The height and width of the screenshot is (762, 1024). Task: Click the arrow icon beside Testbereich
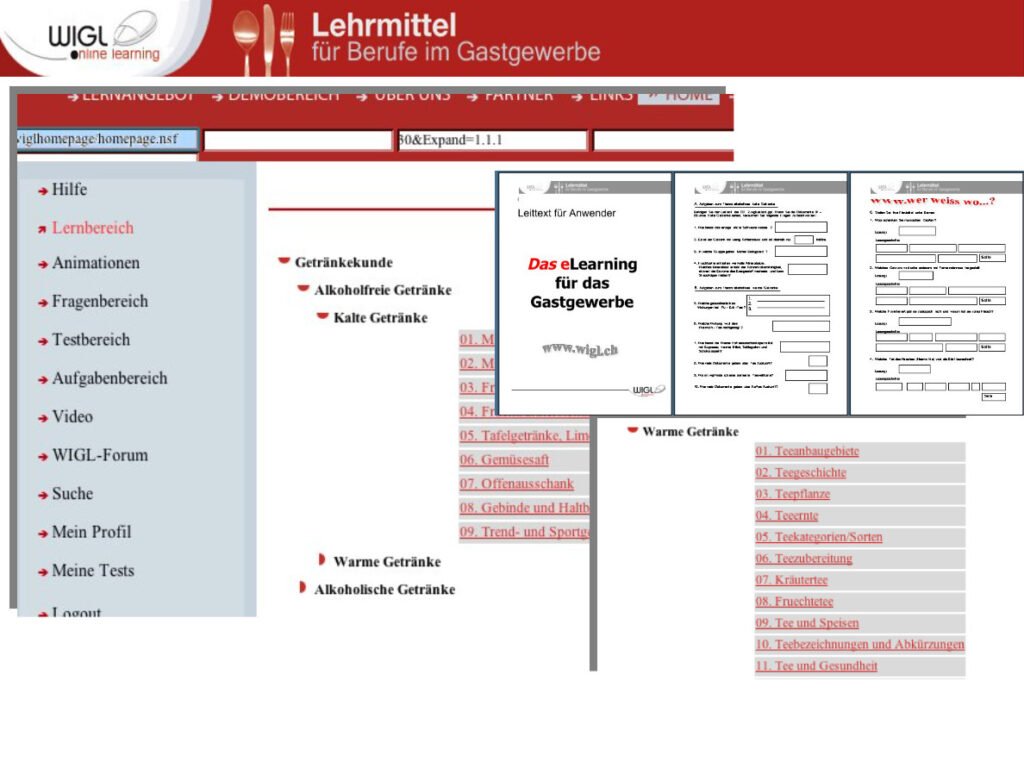click(42, 341)
